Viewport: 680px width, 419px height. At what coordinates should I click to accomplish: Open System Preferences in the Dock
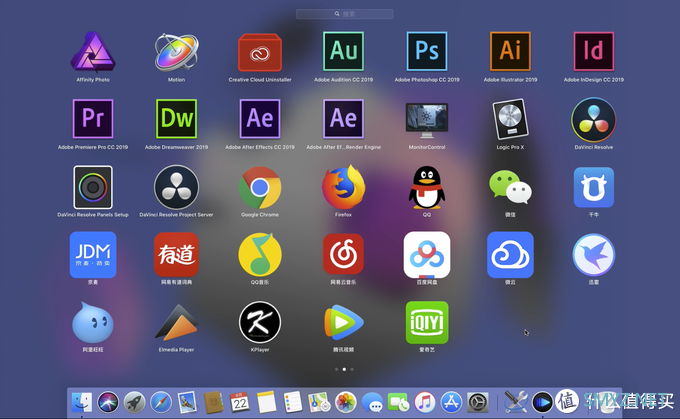tap(478, 402)
